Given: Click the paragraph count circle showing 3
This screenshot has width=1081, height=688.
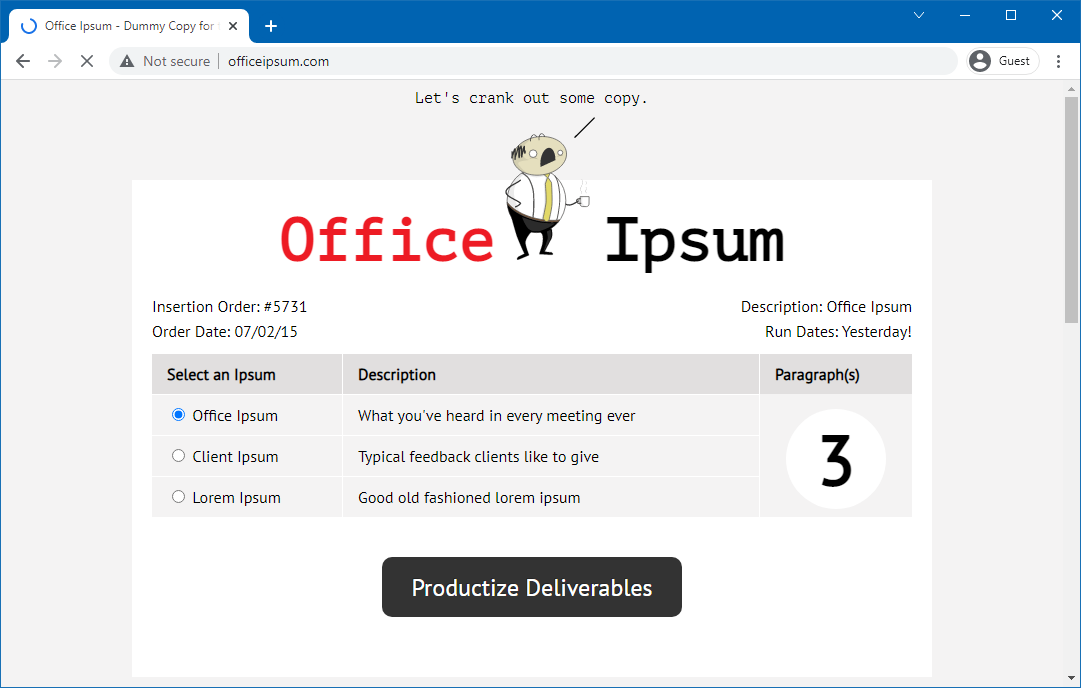Looking at the screenshot, I should click(835, 460).
